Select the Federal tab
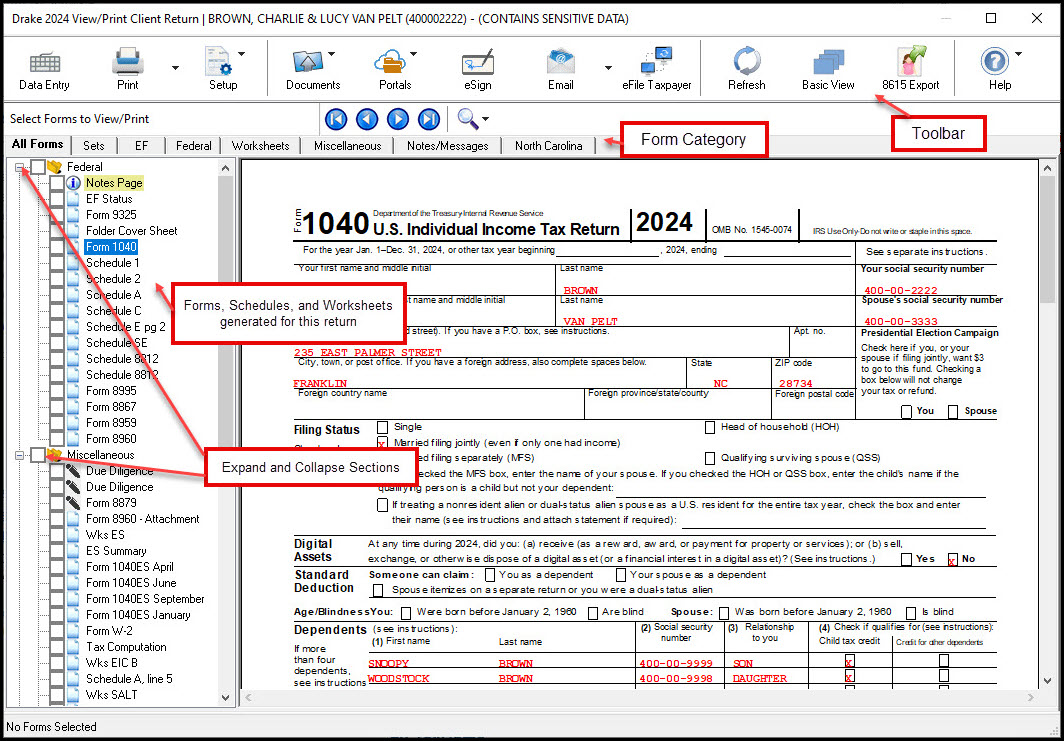Screen dimensions: 1064x741 tap(193, 146)
